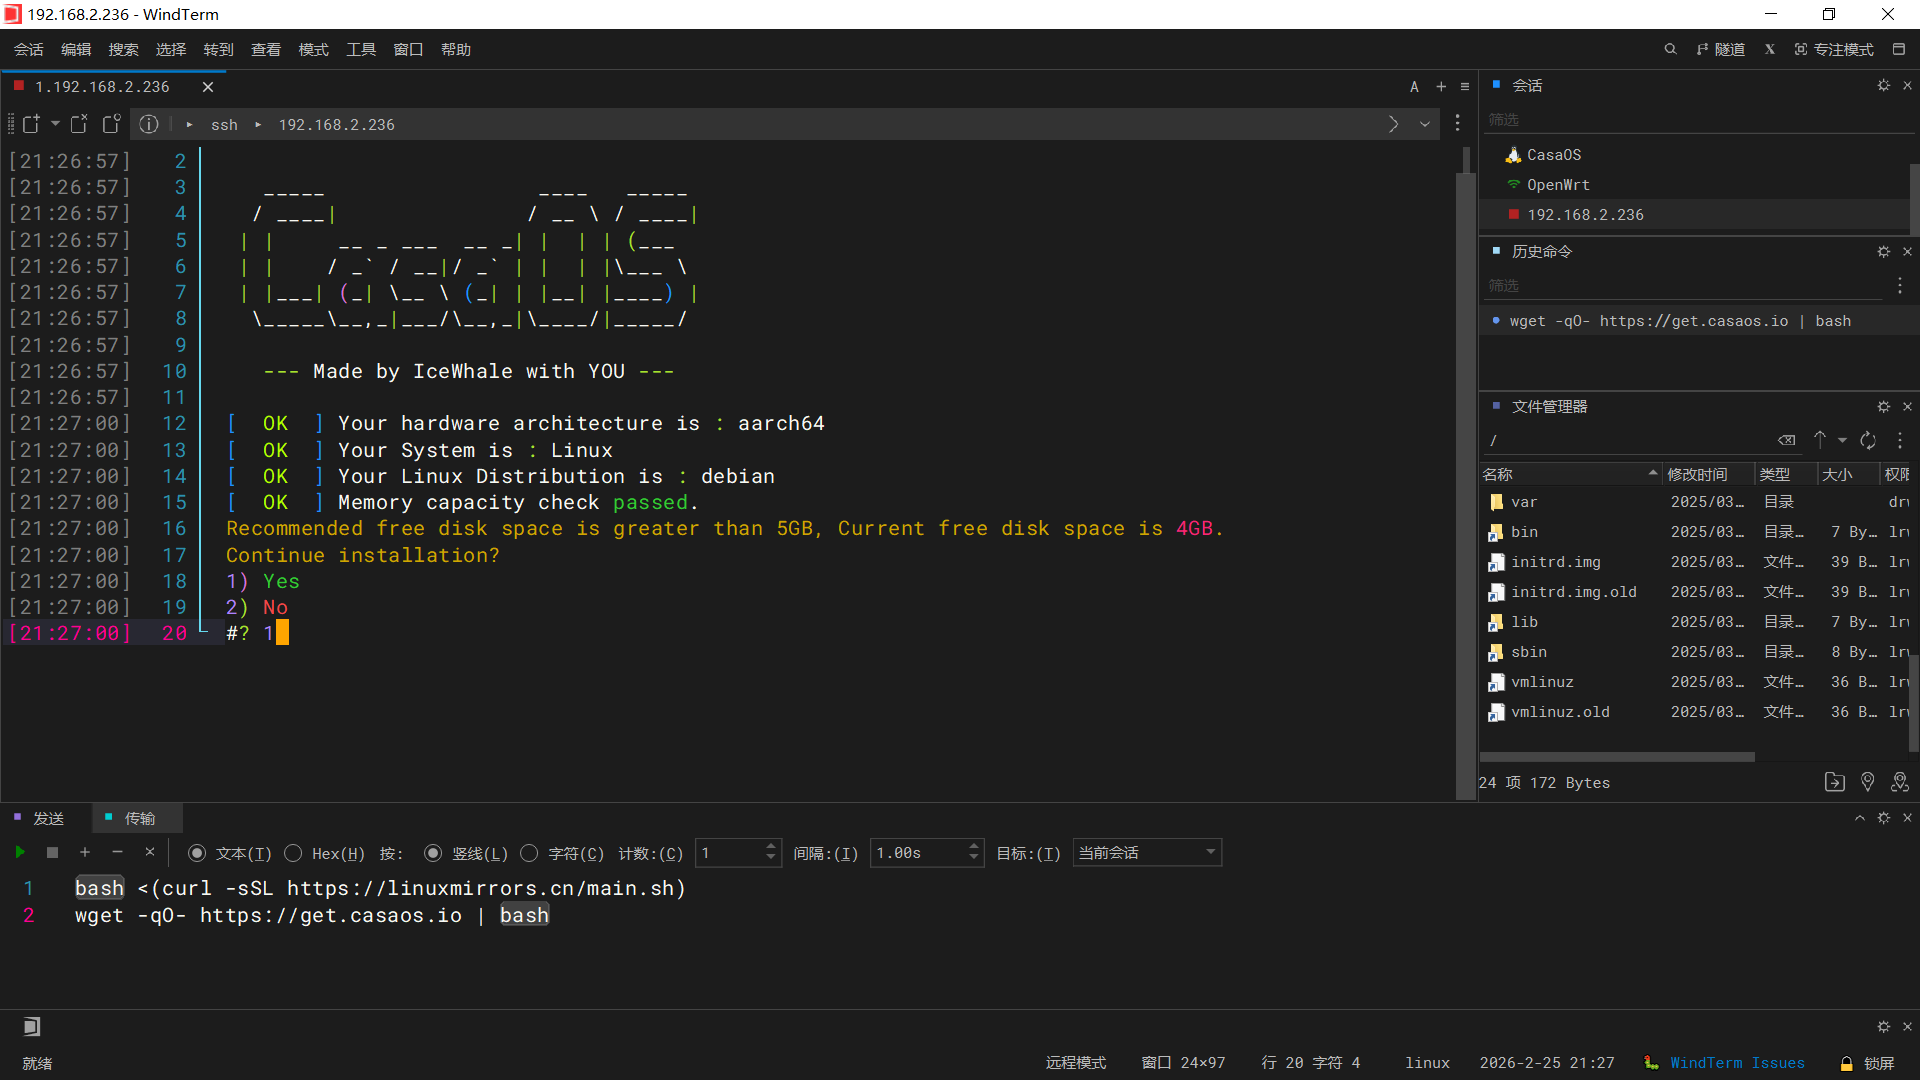The image size is (1920, 1080).
Task: Refresh the file manager listing
Action: click(x=1868, y=440)
